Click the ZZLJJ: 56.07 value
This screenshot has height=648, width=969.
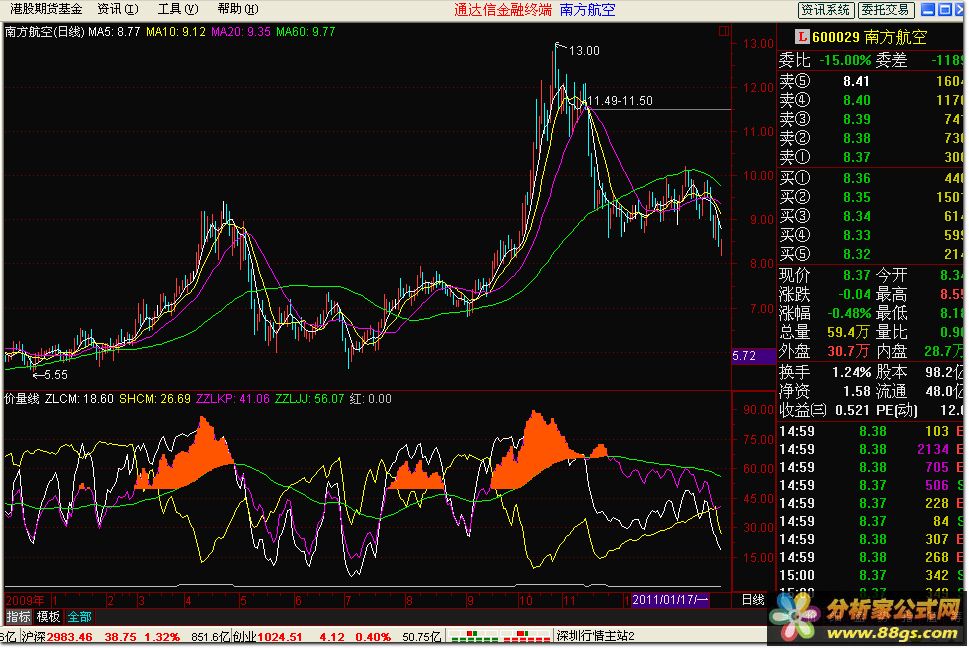pyautogui.click(x=310, y=399)
